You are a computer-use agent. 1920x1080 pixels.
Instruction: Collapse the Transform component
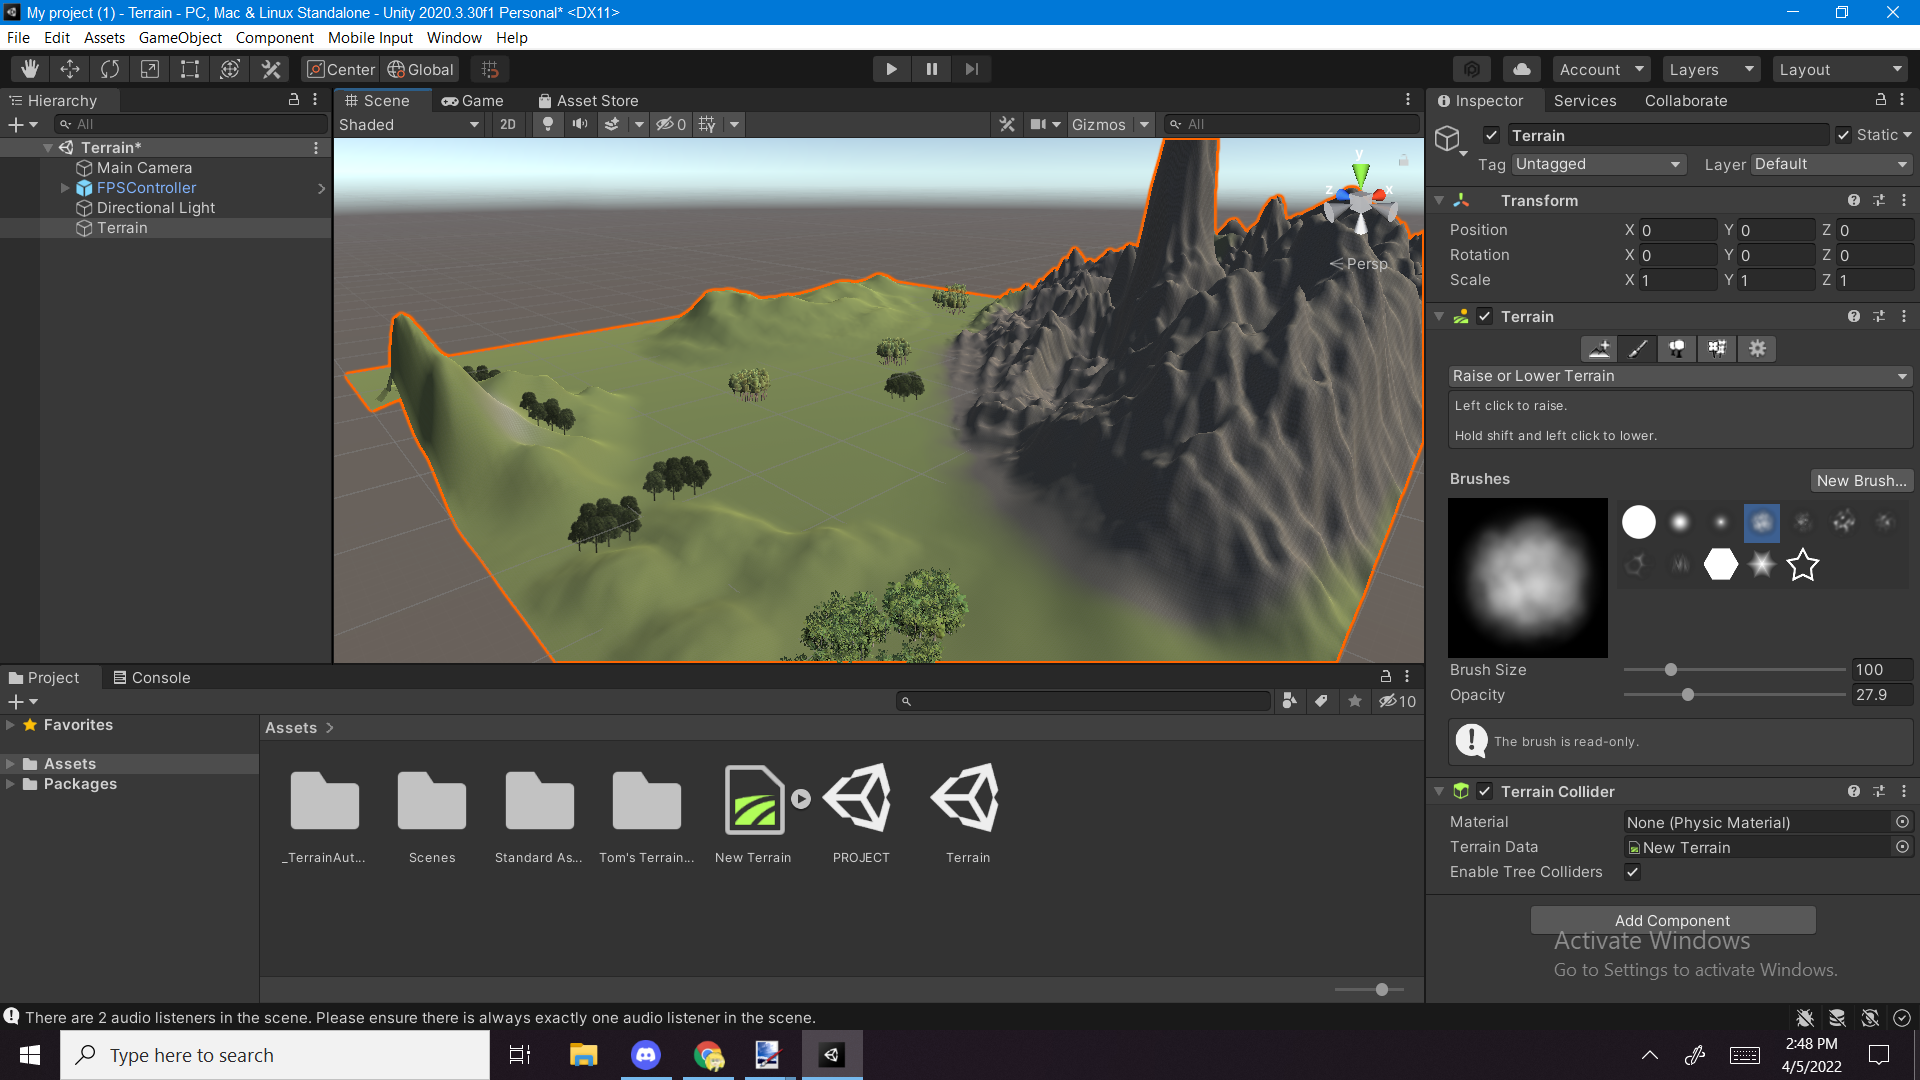(1439, 200)
